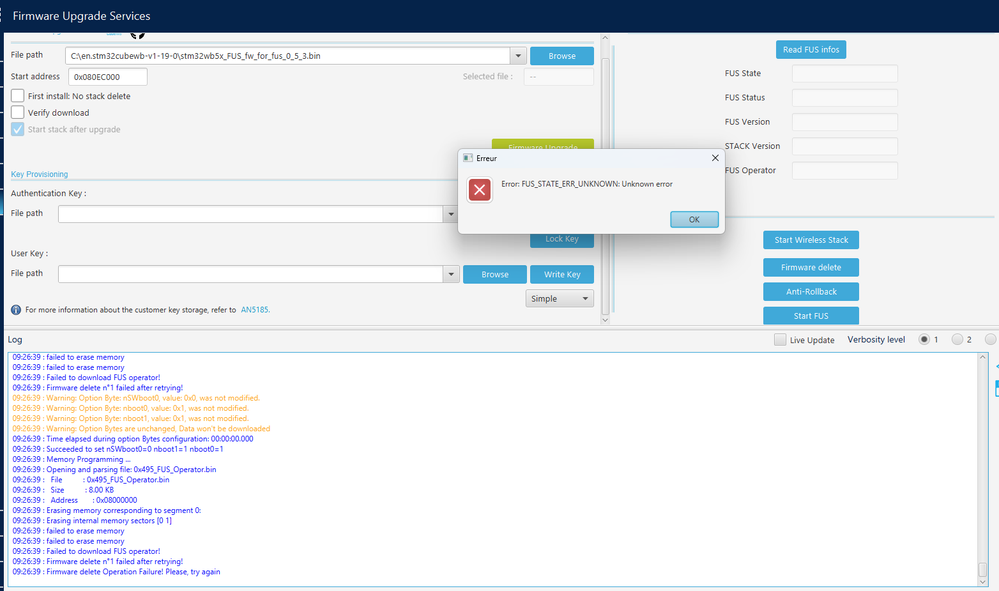Click the Erreur dialog title bar icon
This screenshot has height=591, width=999.
click(x=468, y=158)
